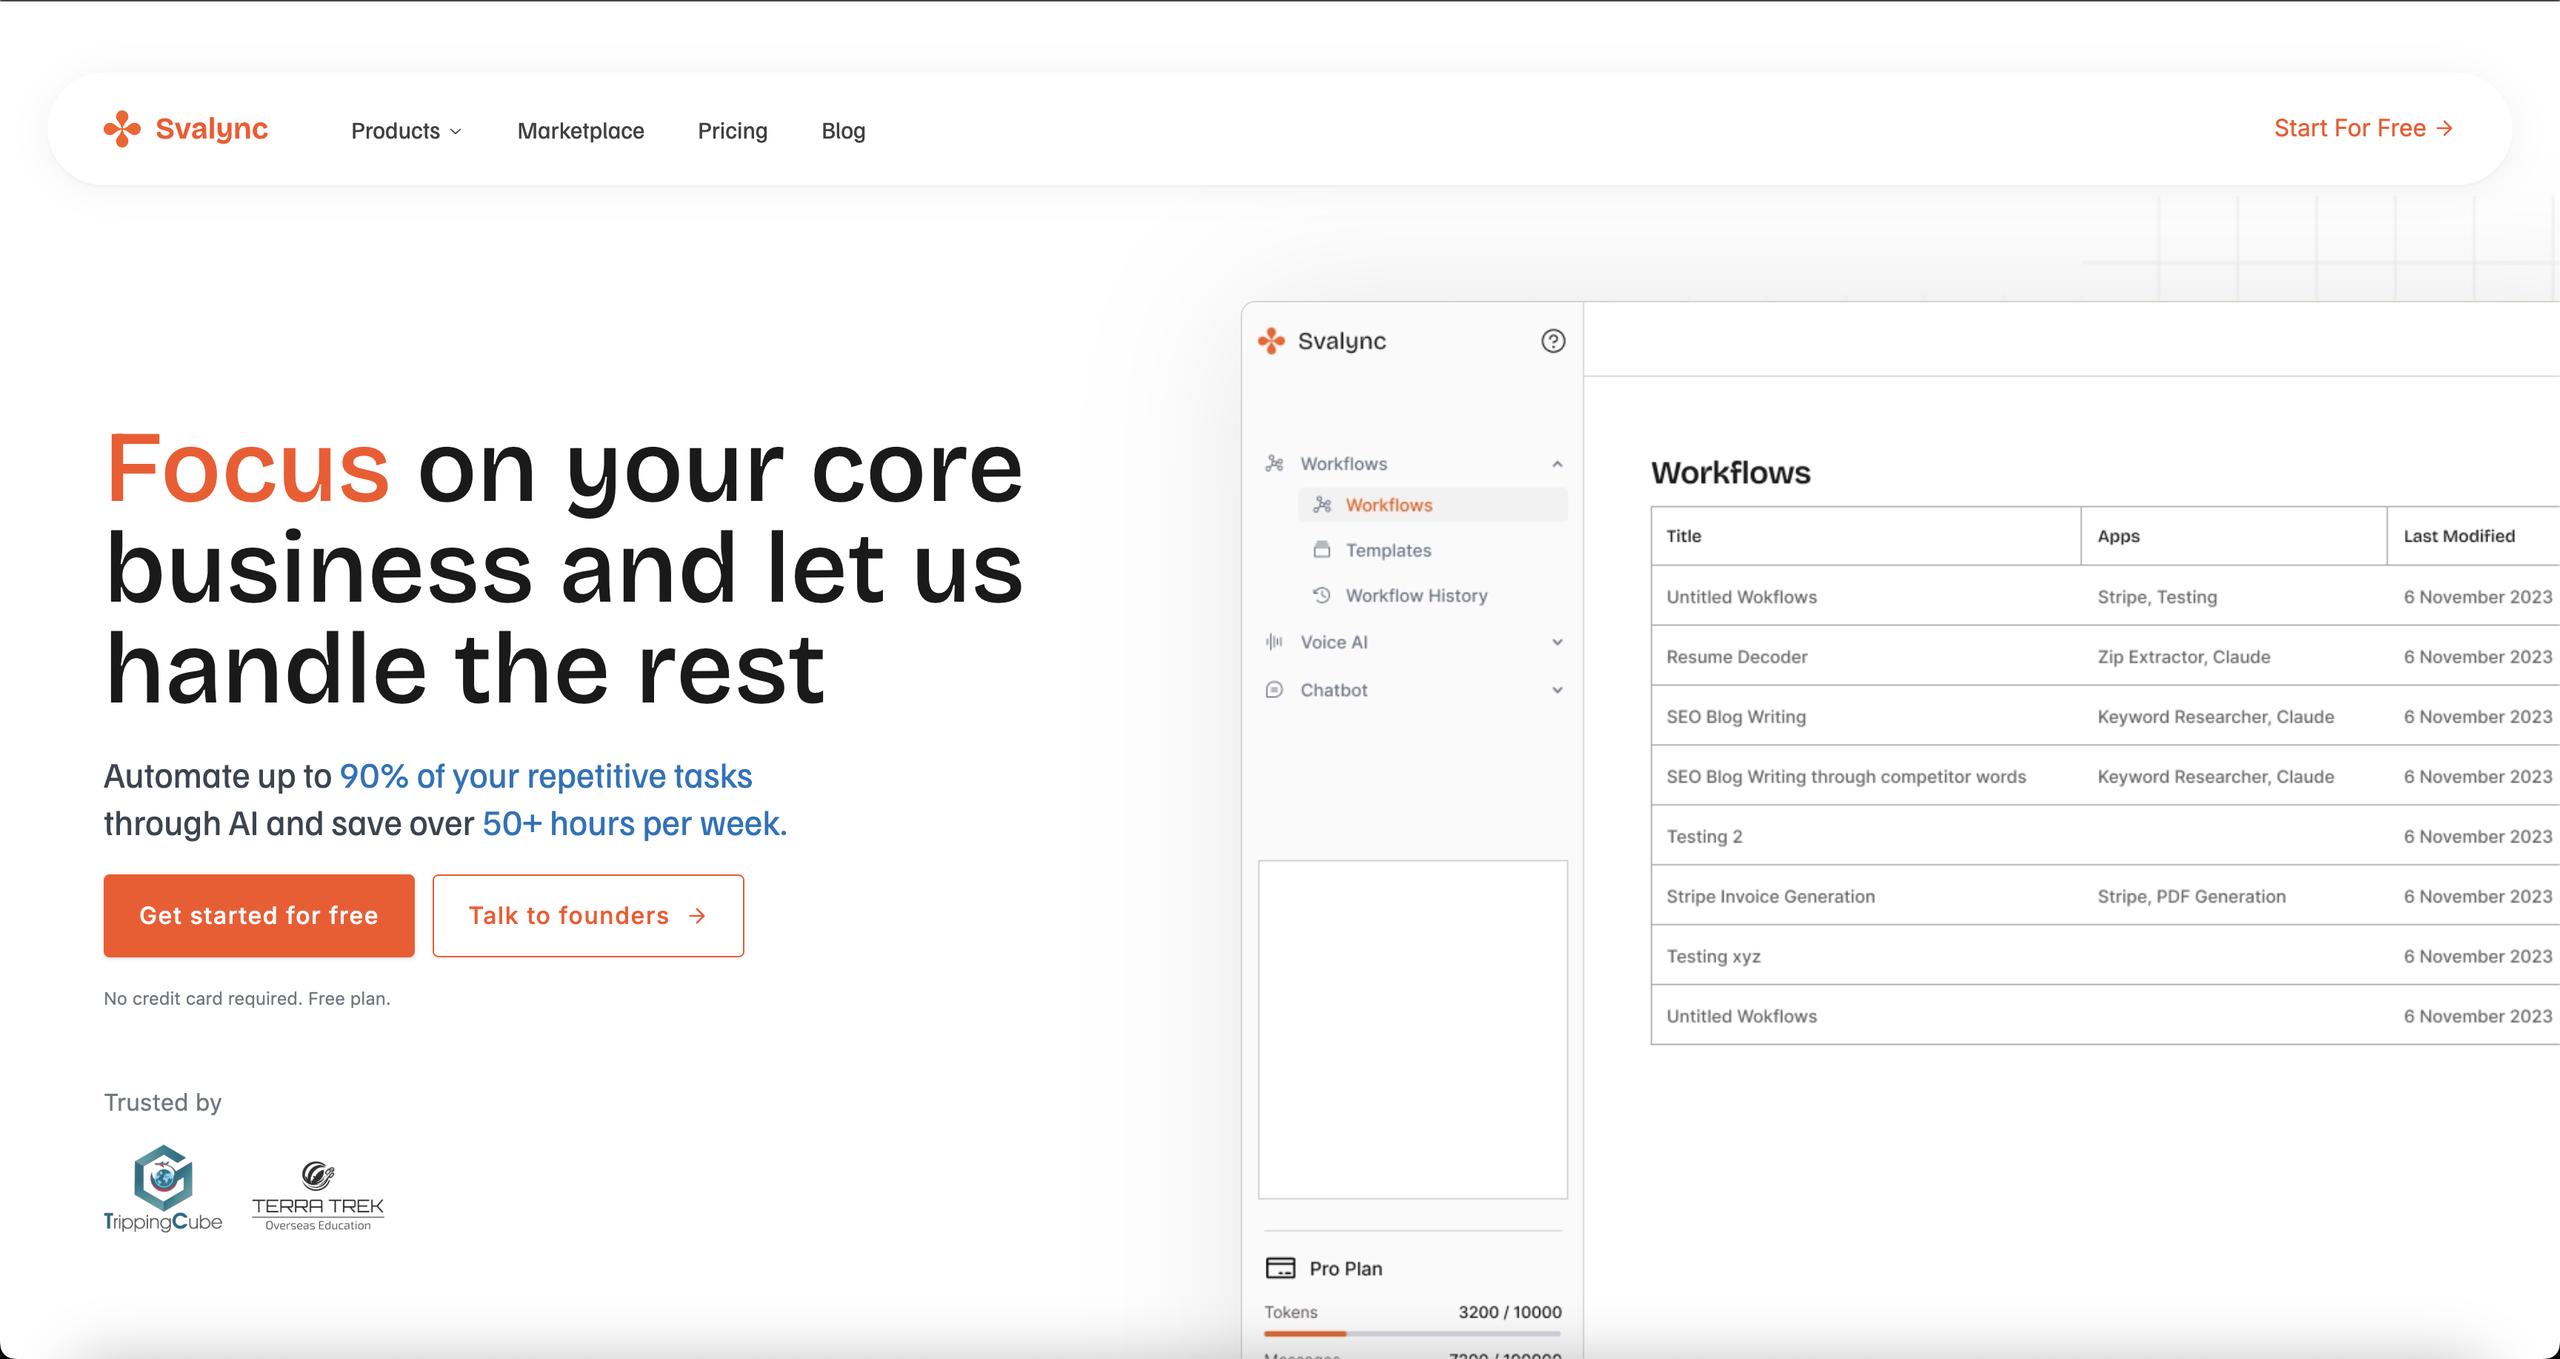This screenshot has width=2560, height=1359.
Task: Click the Terra Trek logo
Action: (x=318, y=1196)
